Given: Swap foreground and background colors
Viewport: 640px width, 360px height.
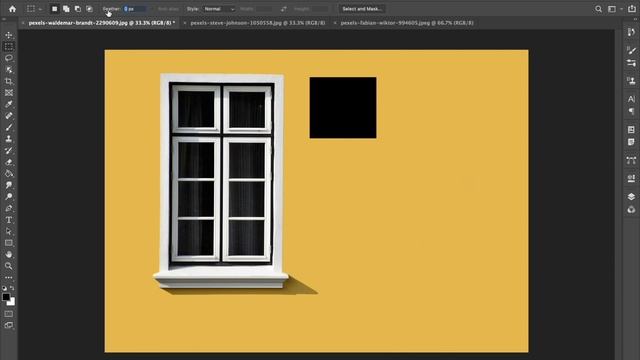Looking at the screenshot, I should point(12,288).
